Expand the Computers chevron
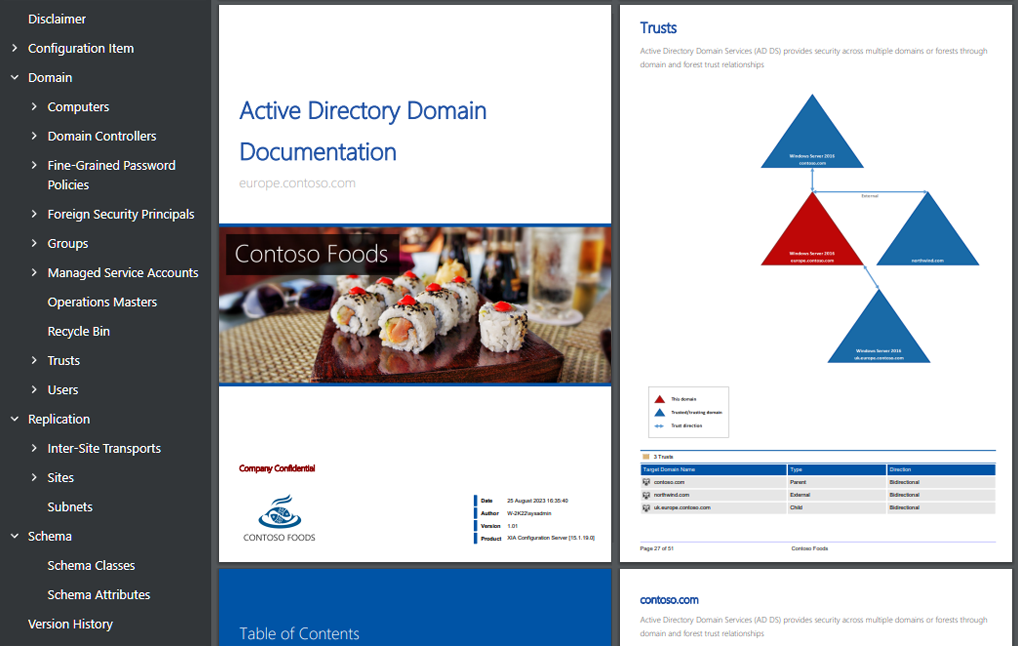This screenshot has width=1018, height=646. point(34,106)
